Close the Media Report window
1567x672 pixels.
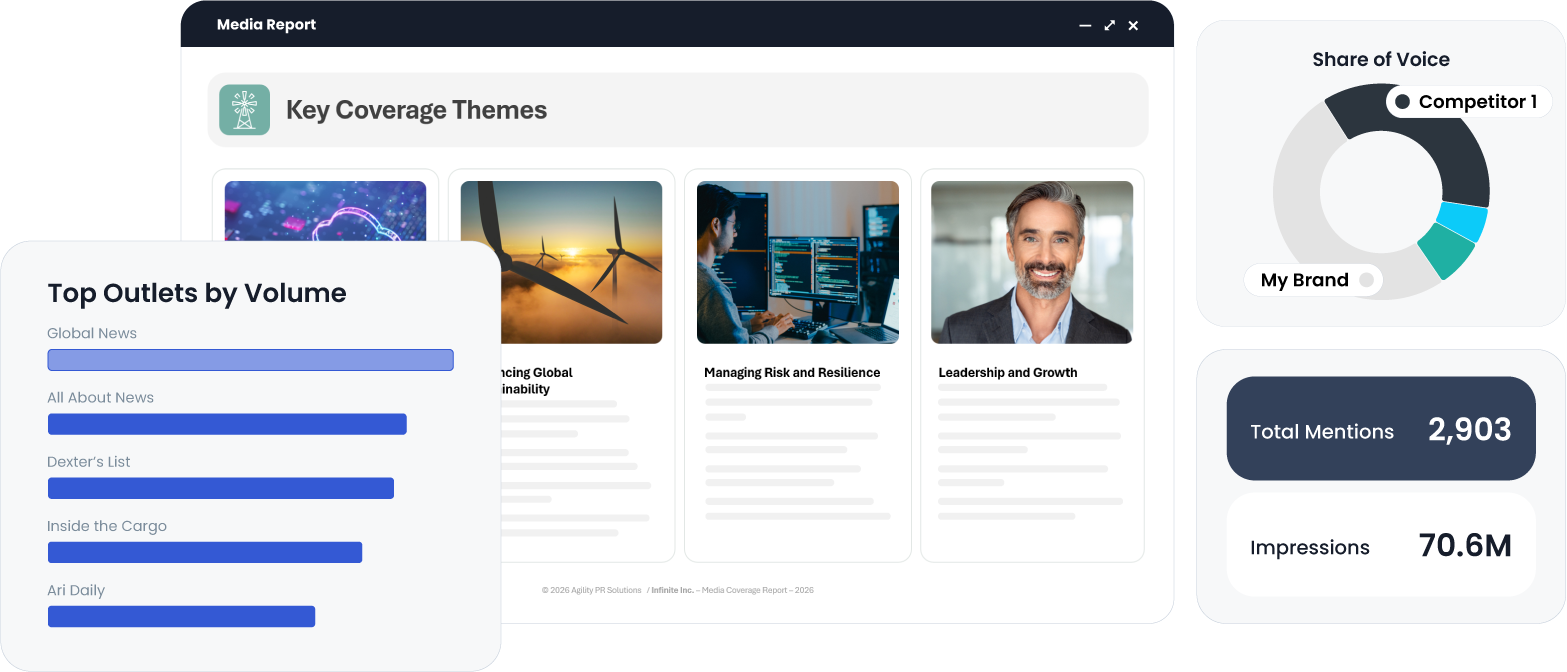1133,25
